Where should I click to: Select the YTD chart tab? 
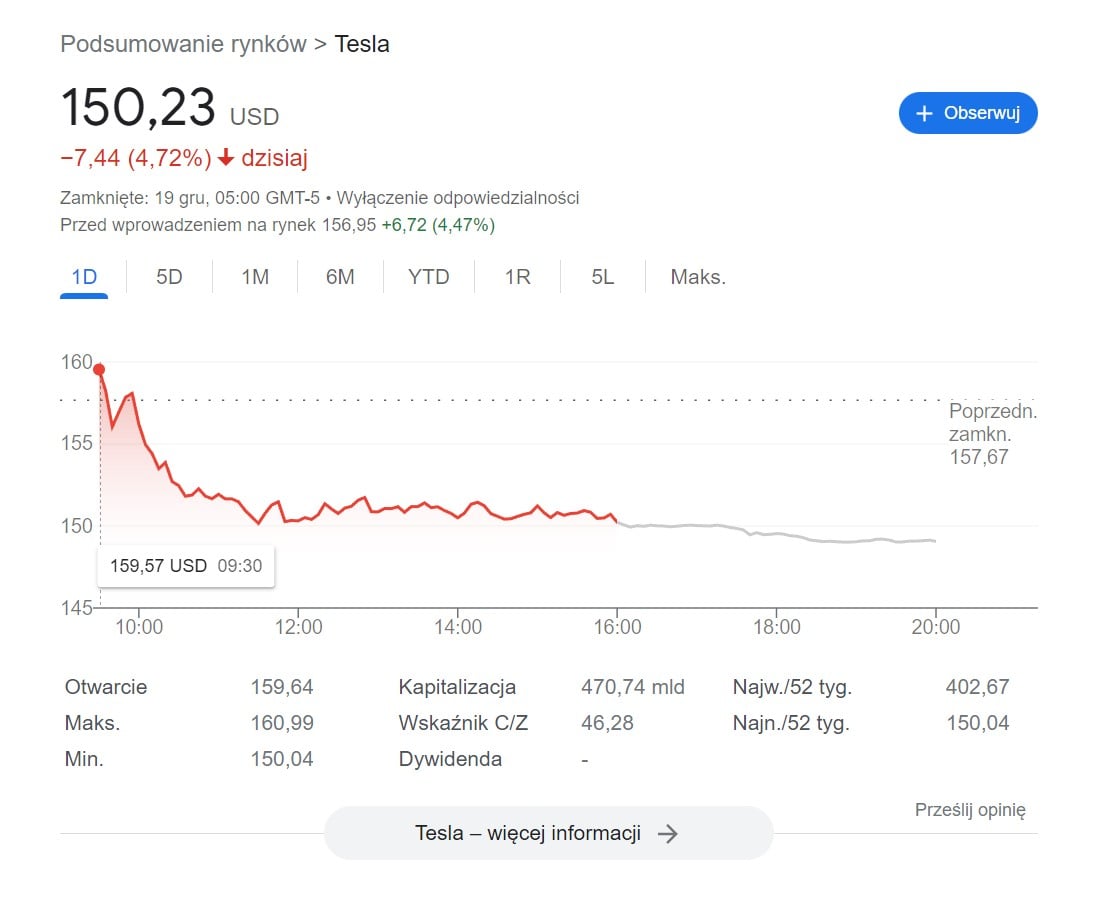click(x=428, y=277)
